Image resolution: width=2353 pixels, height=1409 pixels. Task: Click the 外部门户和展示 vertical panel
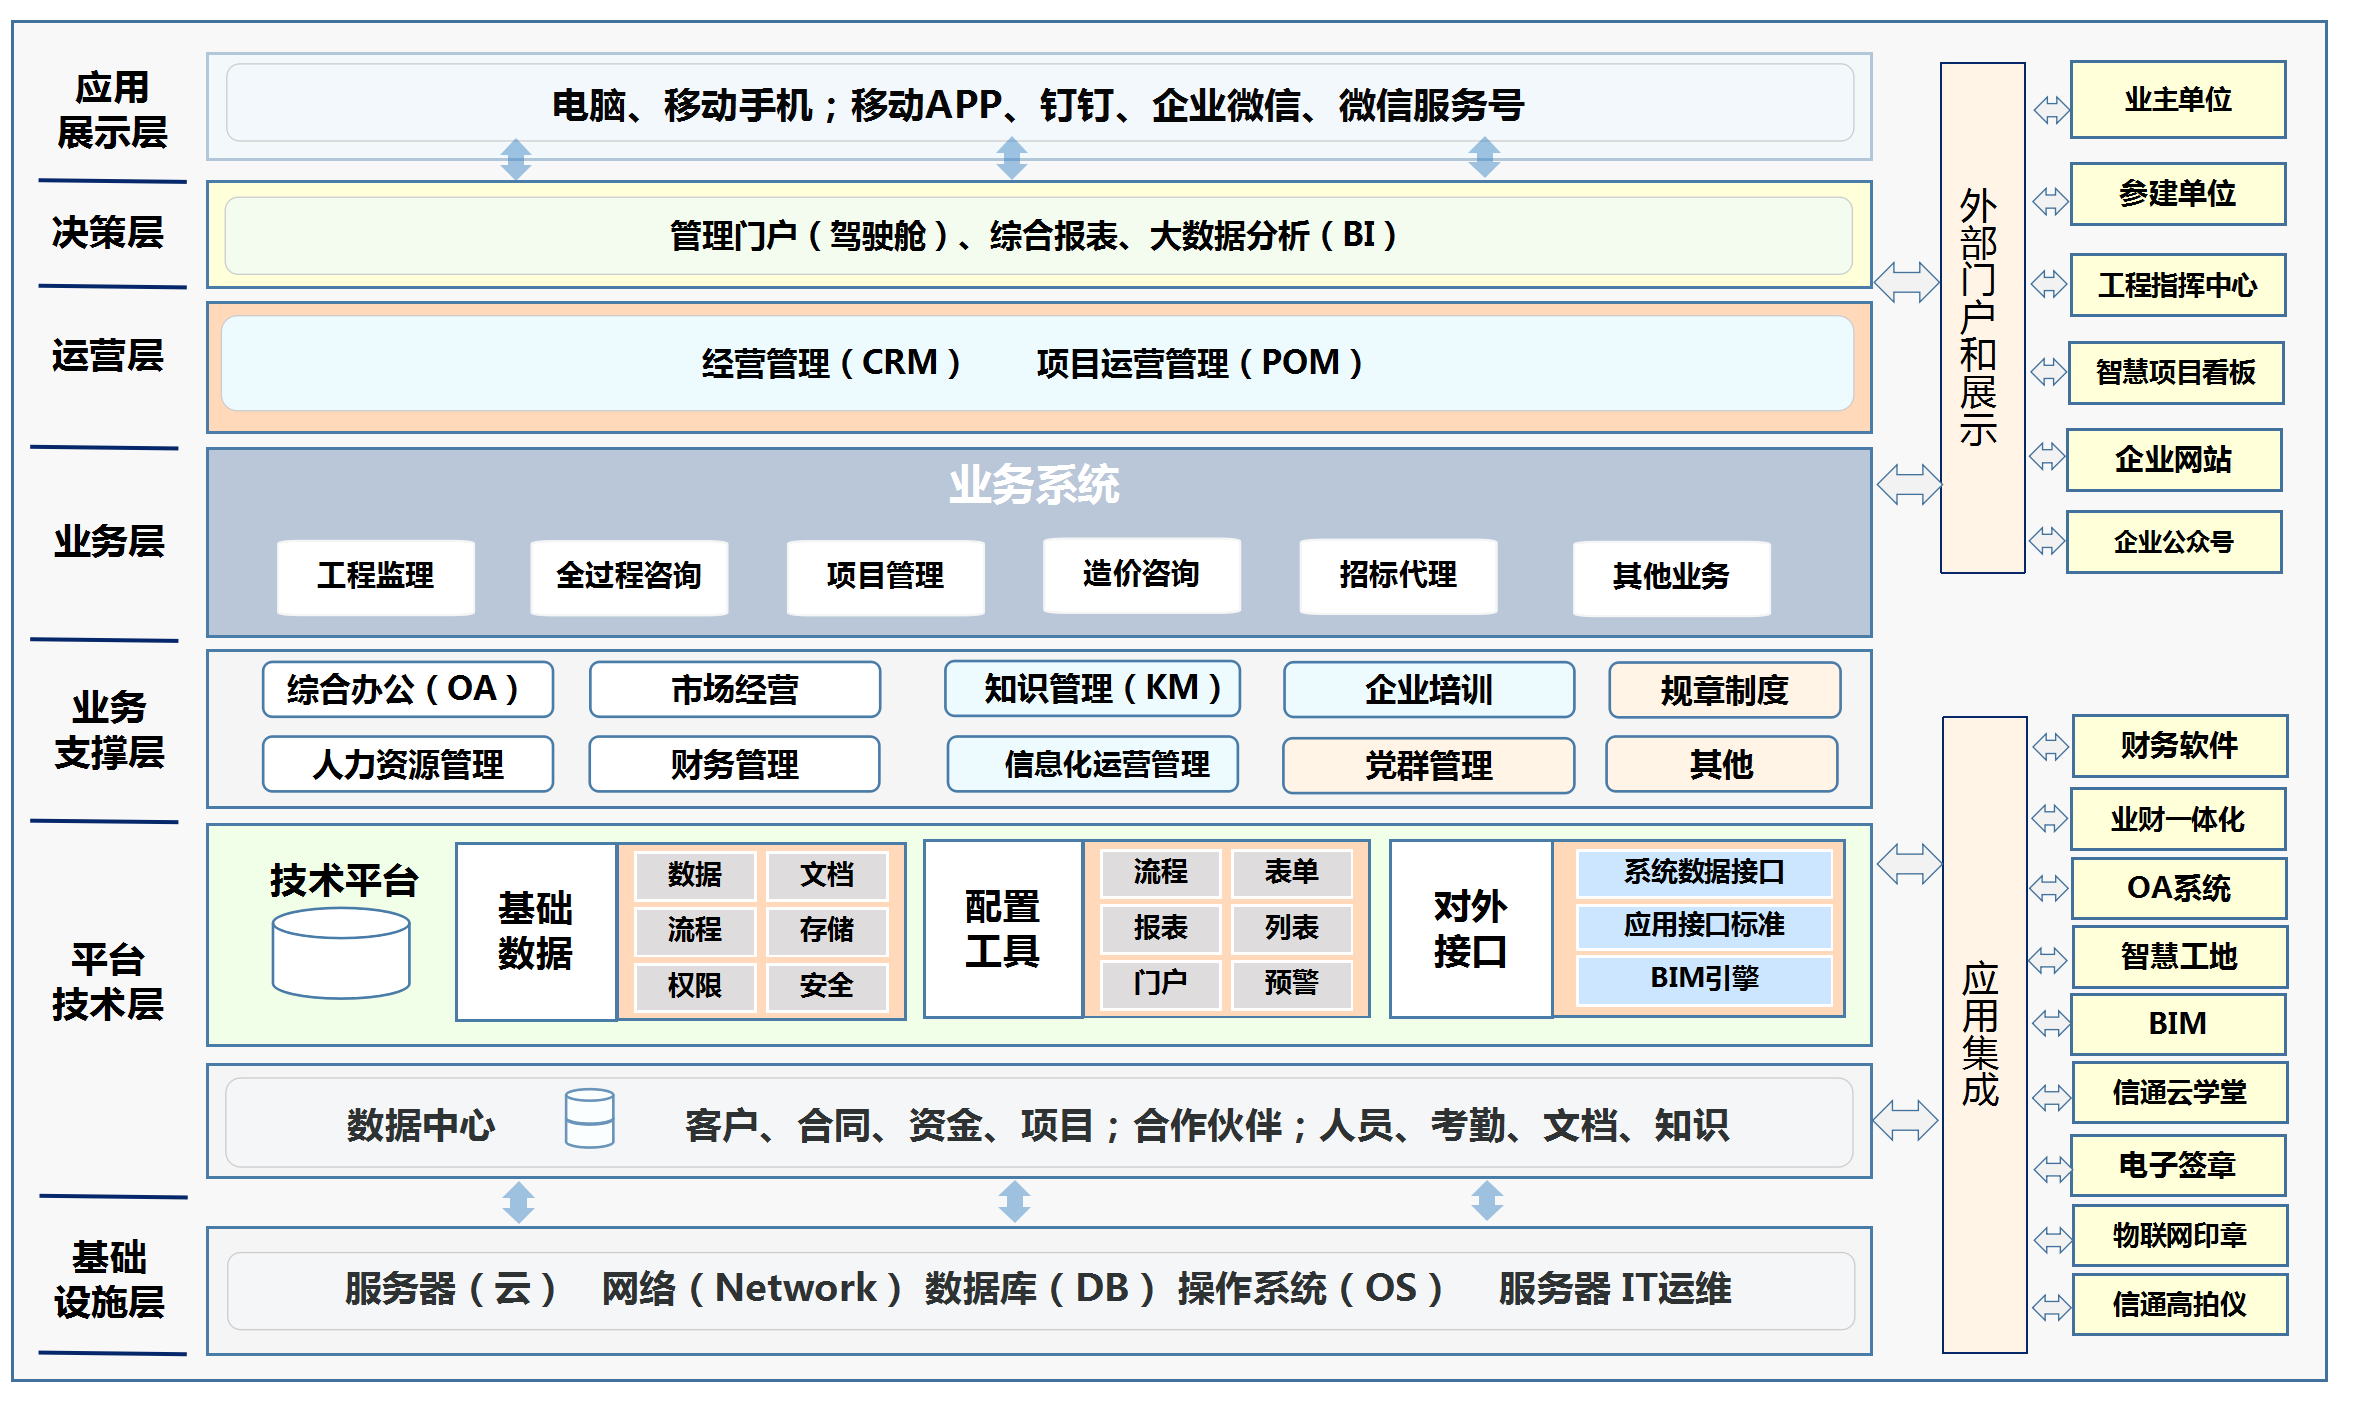click(1983, 318)
